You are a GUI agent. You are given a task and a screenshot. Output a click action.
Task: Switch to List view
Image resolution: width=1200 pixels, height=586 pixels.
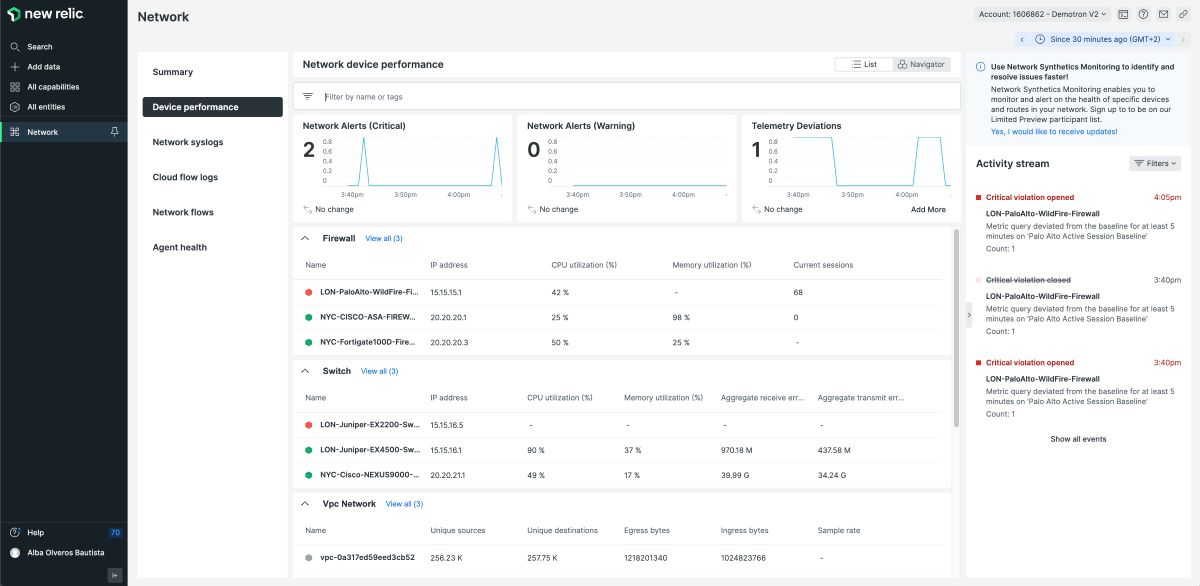pyautogui.click(x=865, y=63)
